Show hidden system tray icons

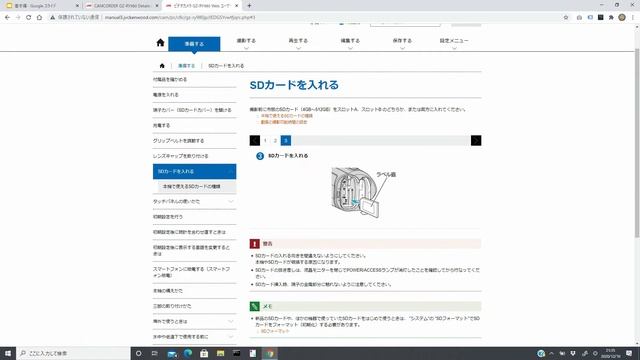click(x=551, y=353)
